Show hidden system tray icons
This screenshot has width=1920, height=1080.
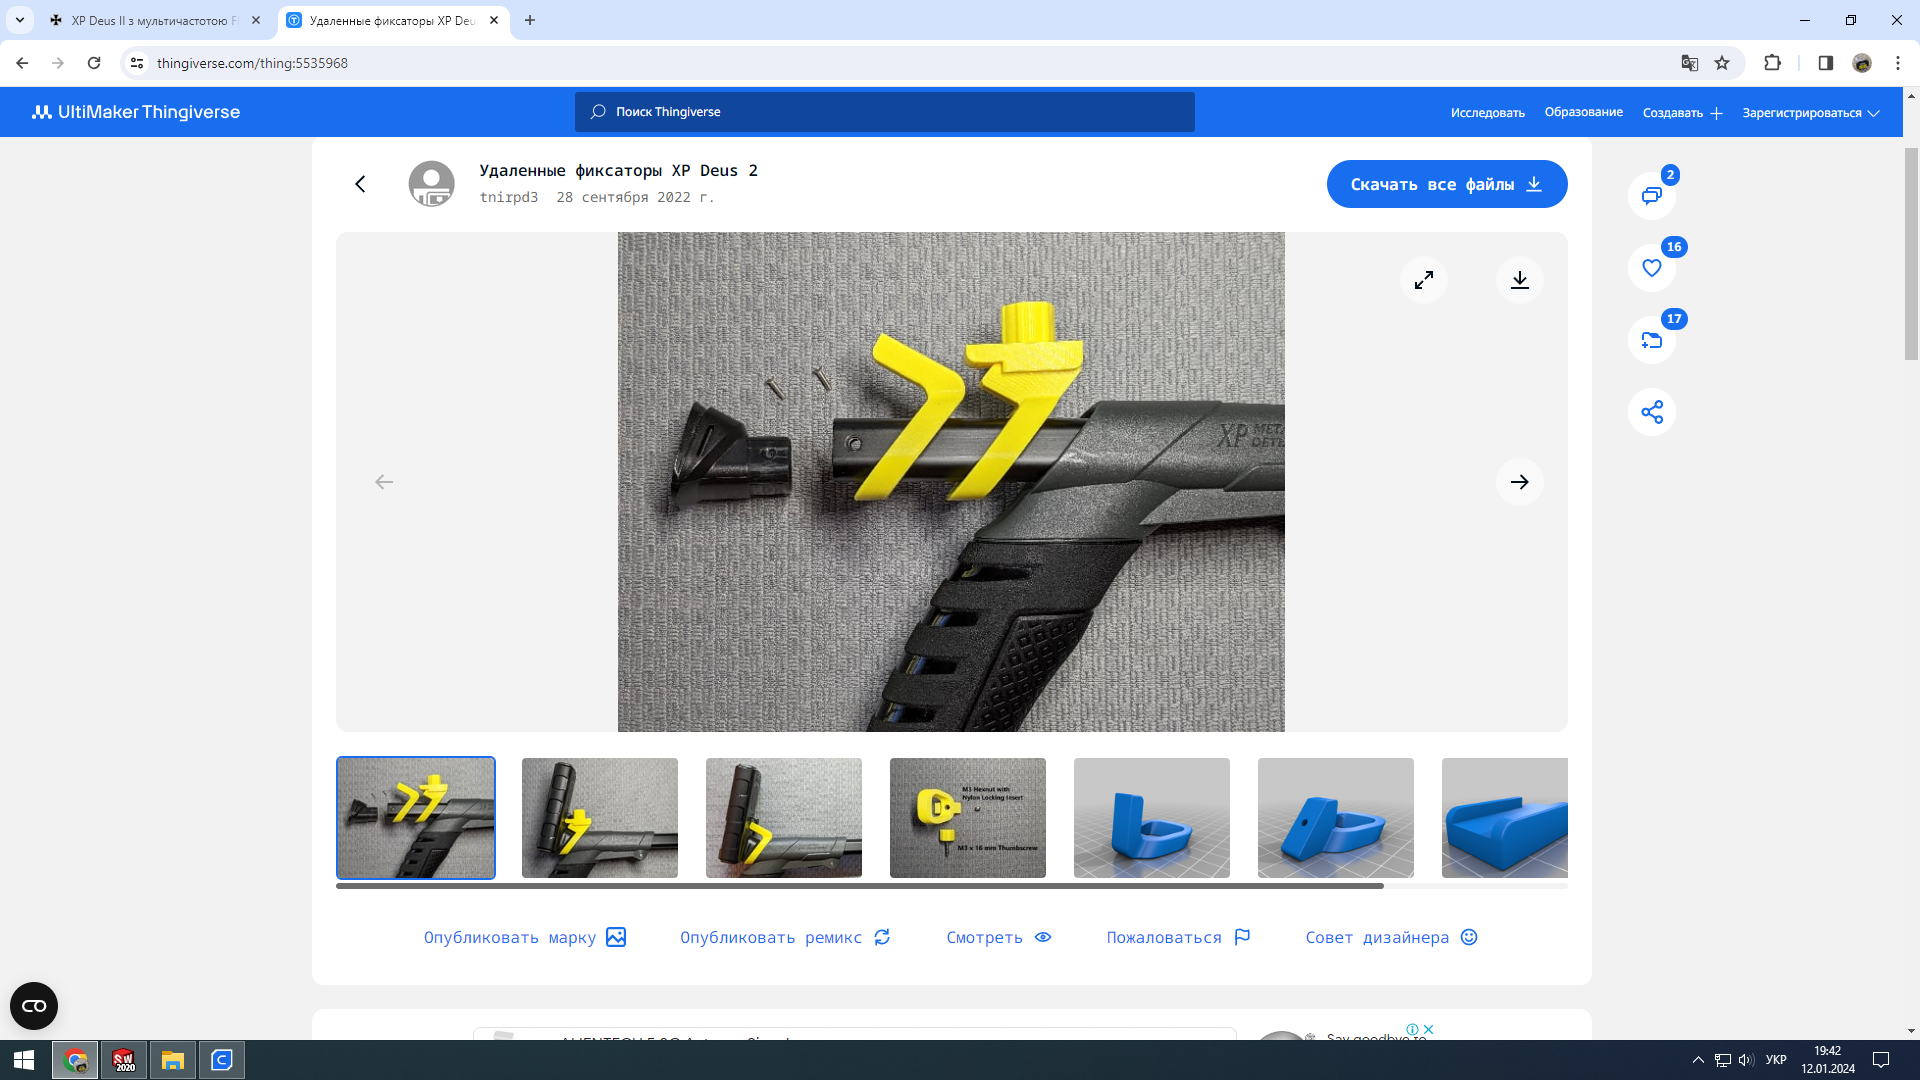[x=1698, y=1060]
